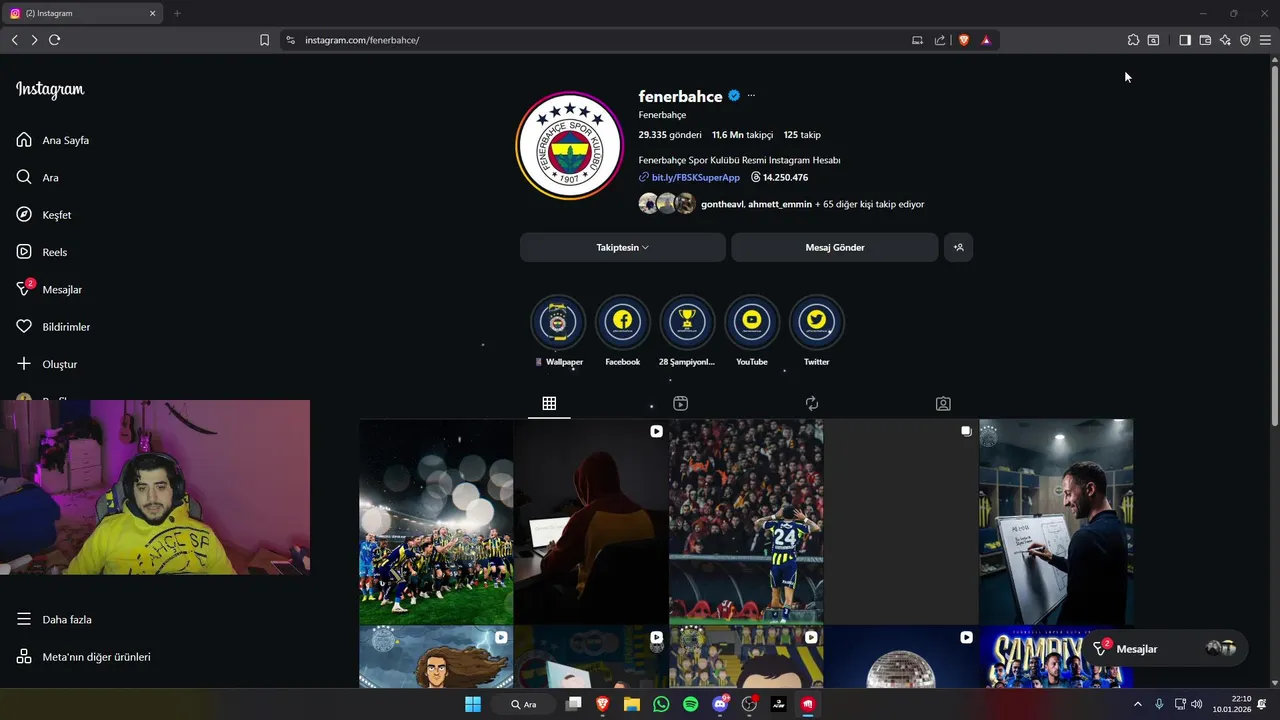Reload the page
Viewport: 1280px width, 720px height.
tap(54, 40)
